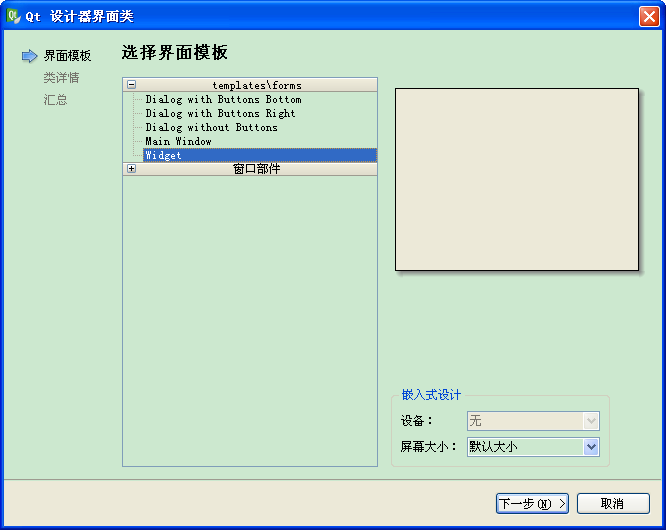Click the 类详情 wizard step

pos(62,78)
